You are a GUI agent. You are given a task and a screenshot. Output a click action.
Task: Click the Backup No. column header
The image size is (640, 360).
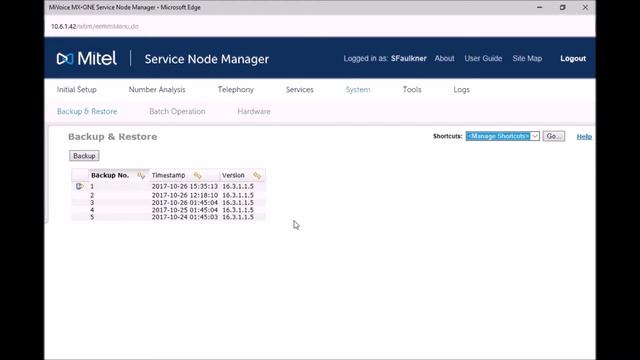[x=110, y=175]
